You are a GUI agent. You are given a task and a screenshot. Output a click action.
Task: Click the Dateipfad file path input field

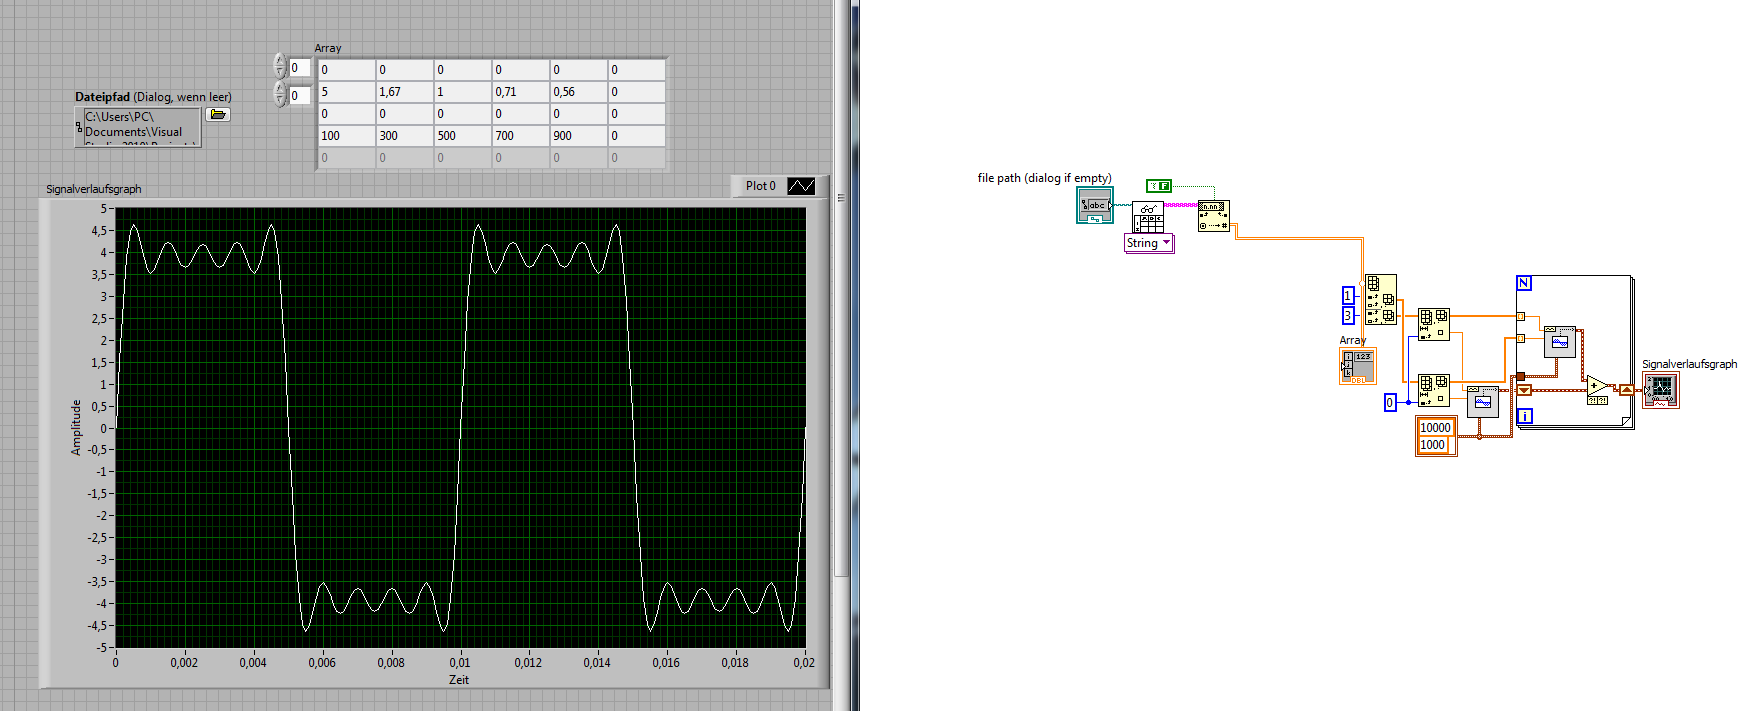[x=142, y=128]
